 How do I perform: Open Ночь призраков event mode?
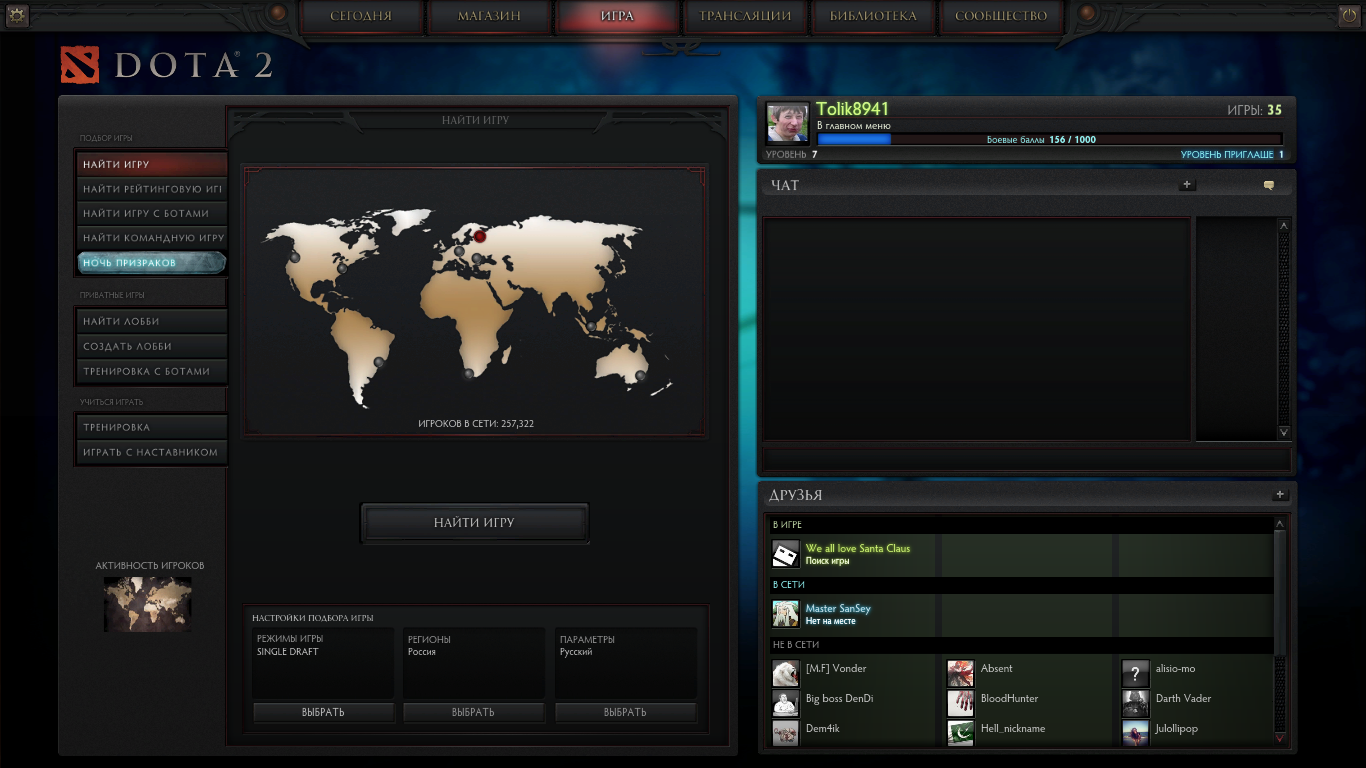152,263
